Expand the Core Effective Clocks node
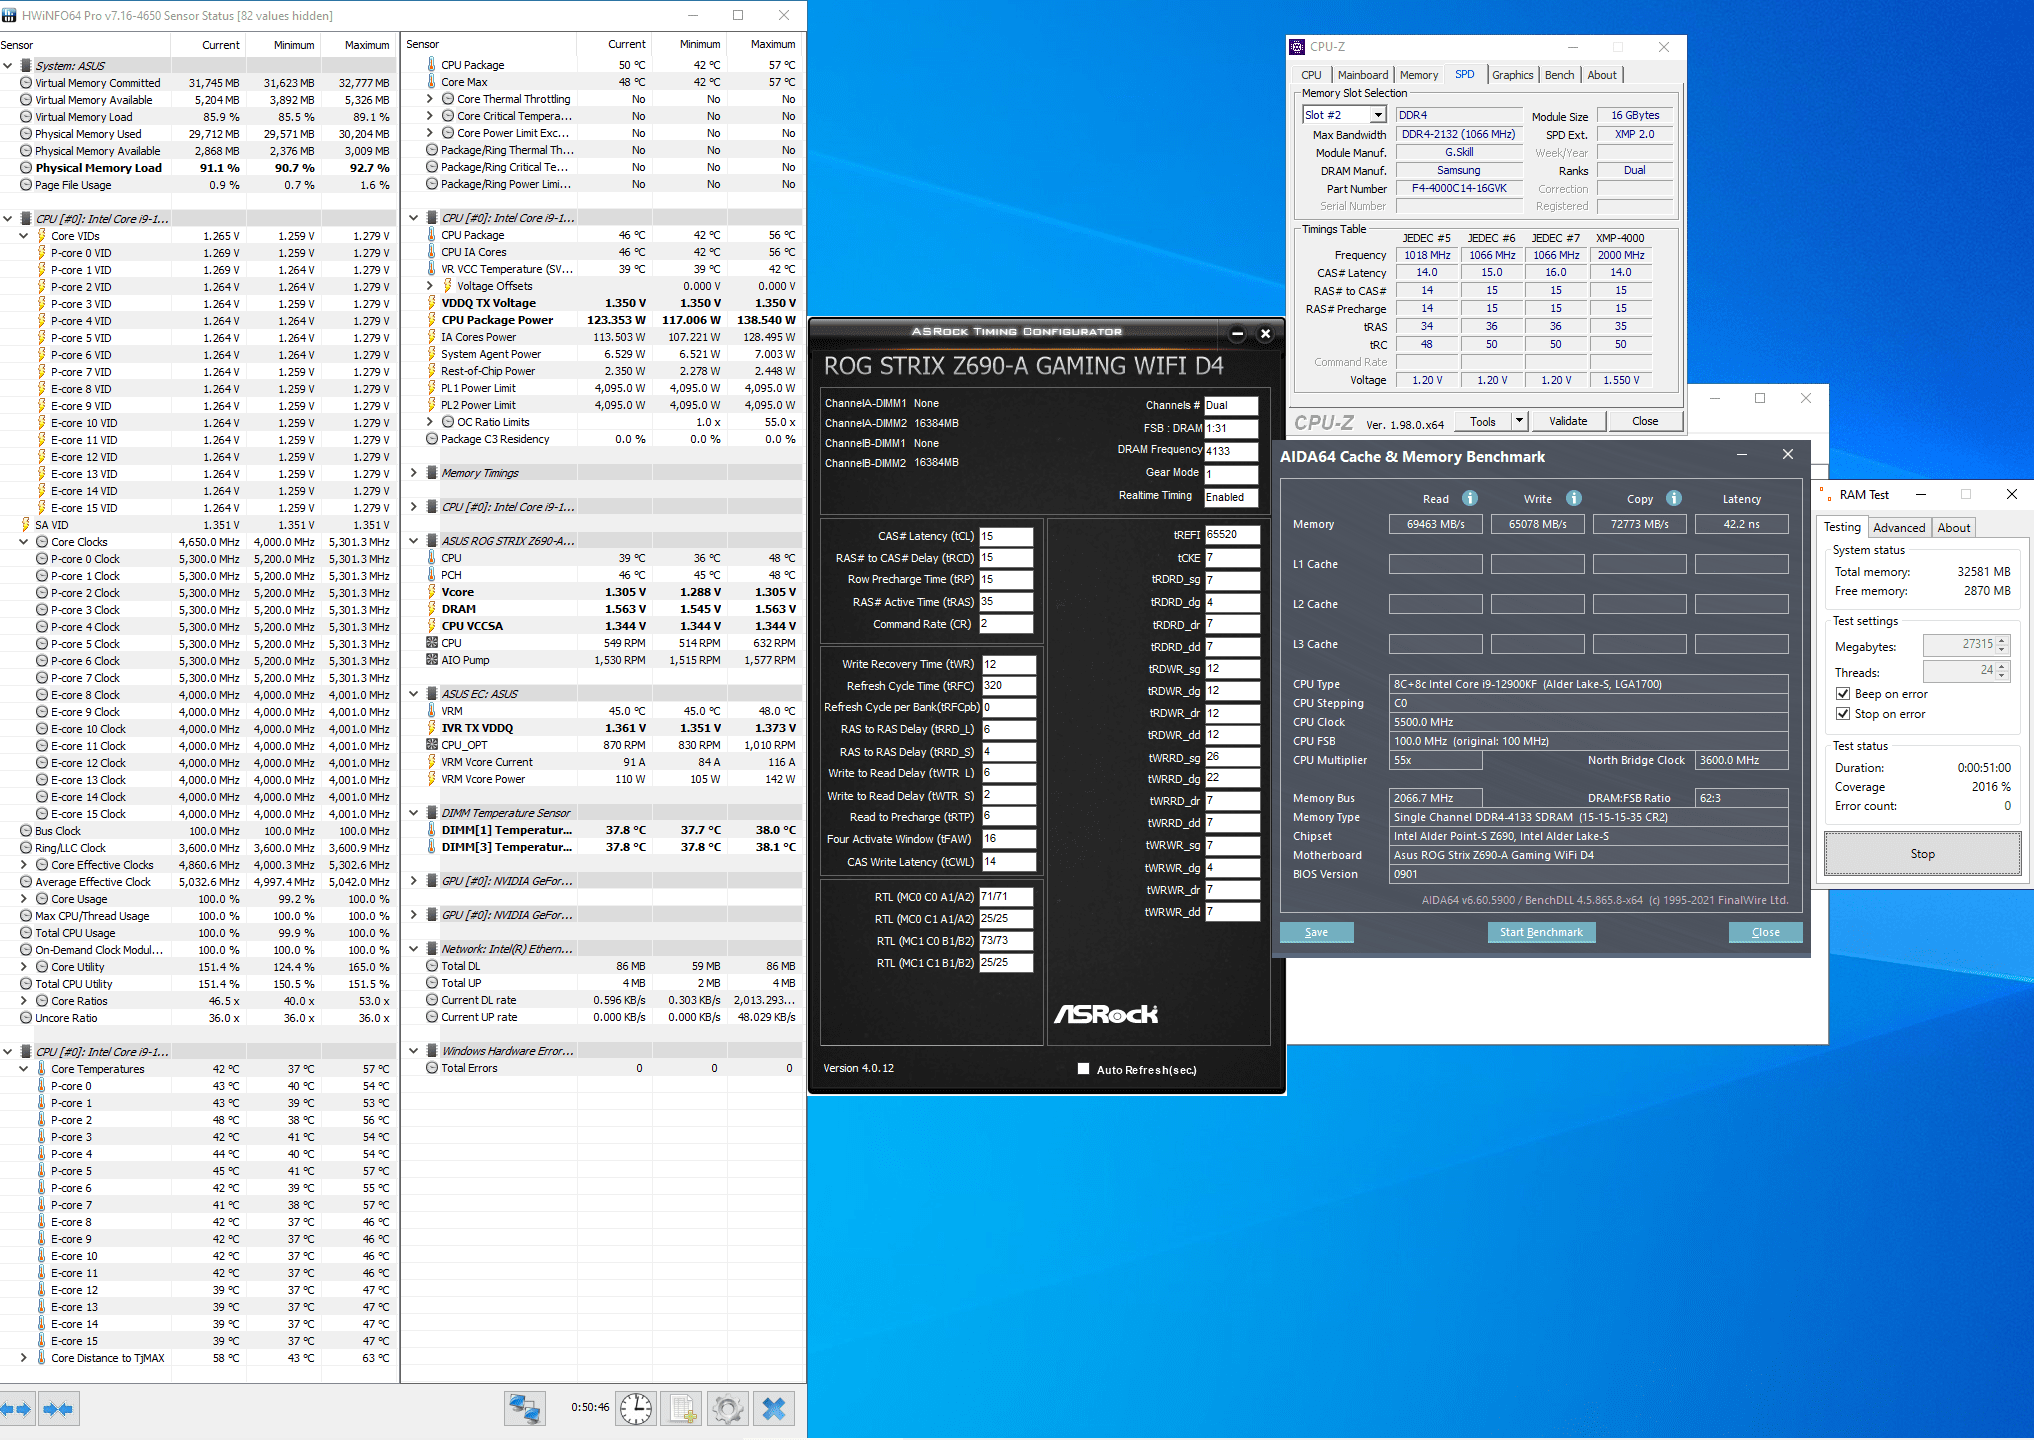The width and height of the screenshot is (2034, 1440). 24,865
